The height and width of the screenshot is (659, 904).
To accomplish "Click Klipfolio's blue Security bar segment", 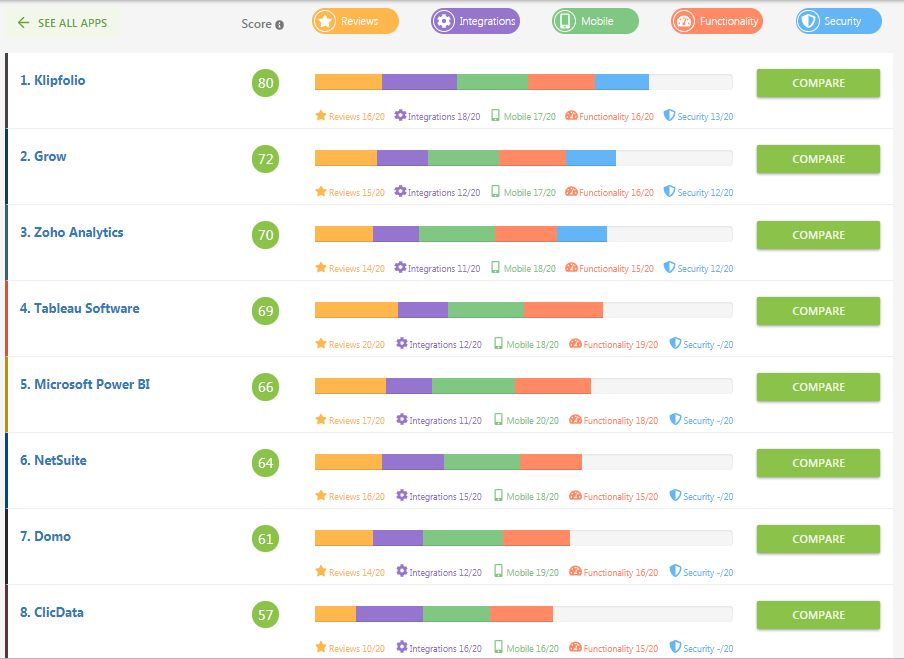I will (x=622, y=82).
